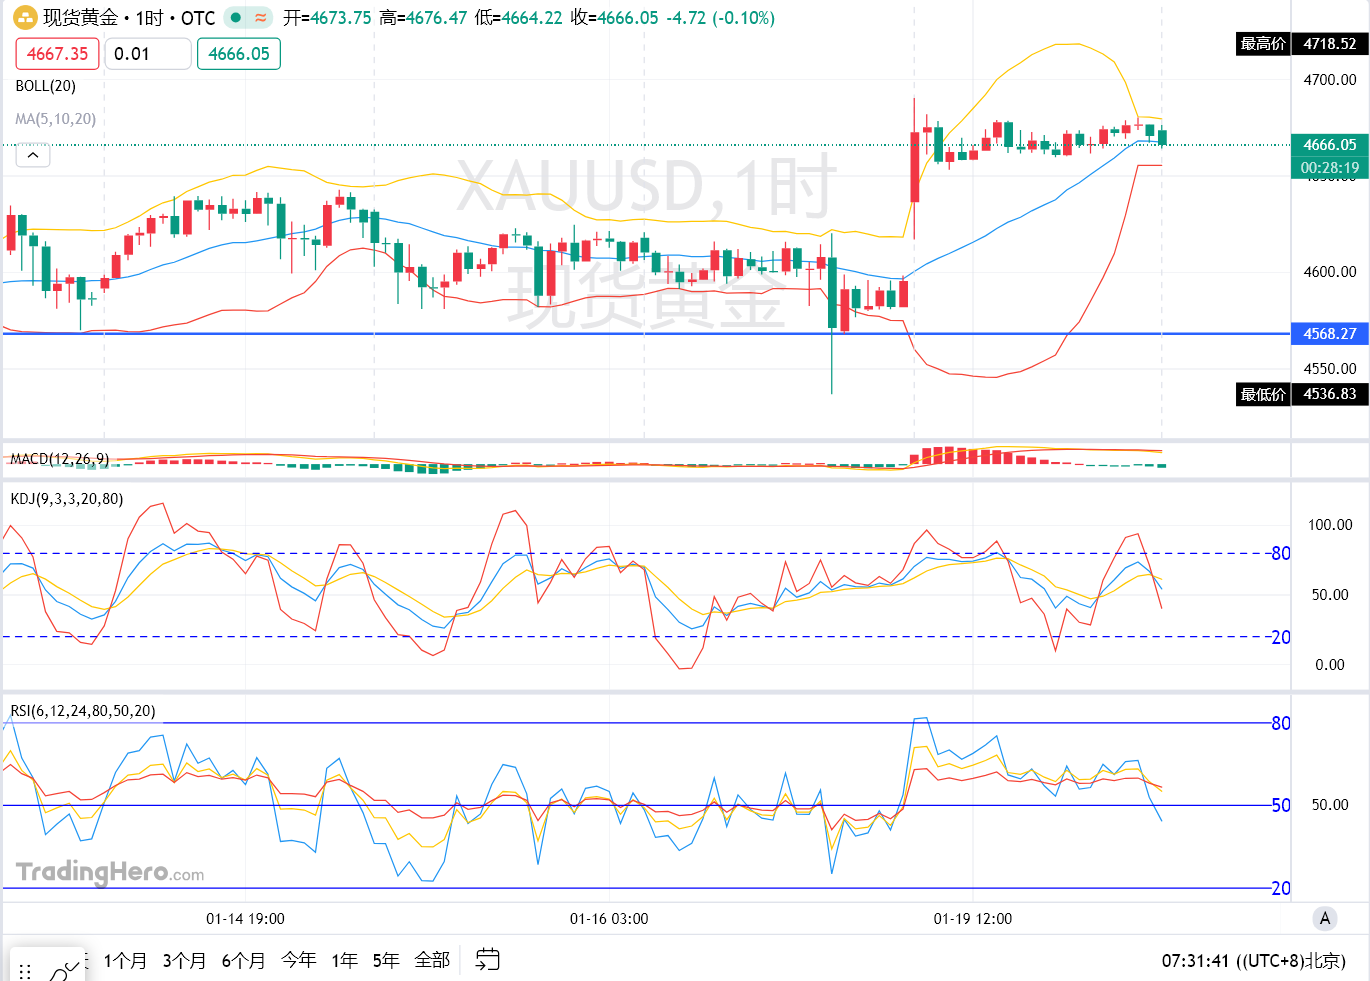This screenshot has height=981, width=1370.
Task: Open symbol search from 现货黄金 title
Action: pos(80,18)
